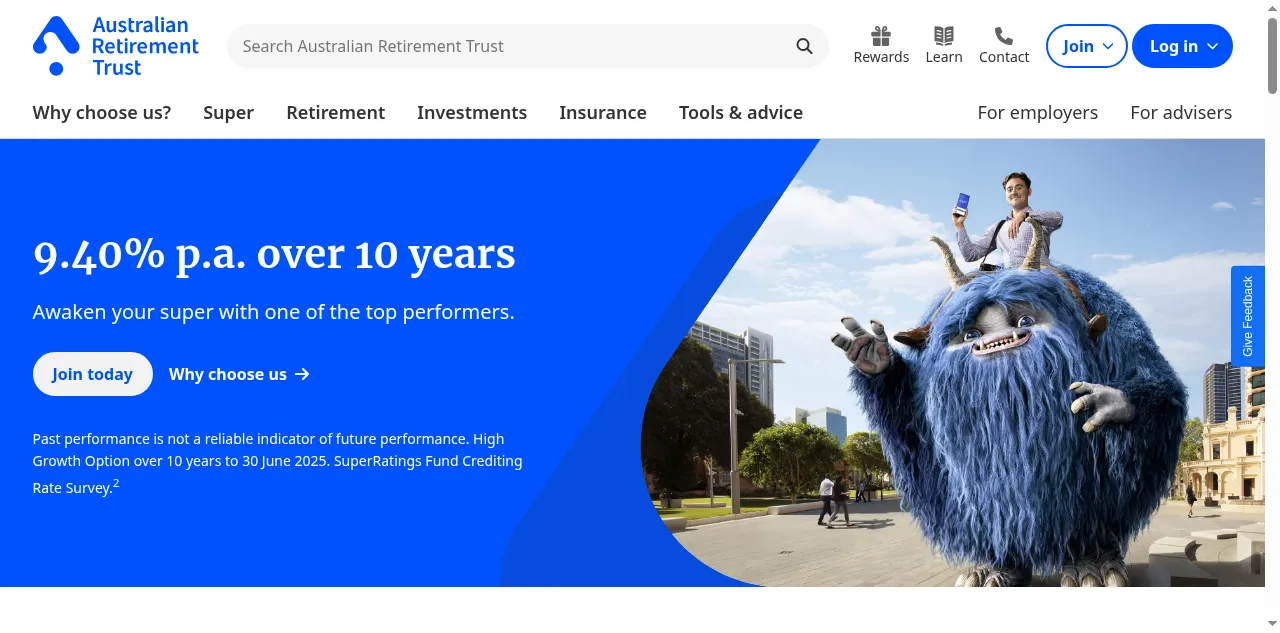Follow the Why choose us hero link
Screen dimensions: 1280x633
point(239,374)
